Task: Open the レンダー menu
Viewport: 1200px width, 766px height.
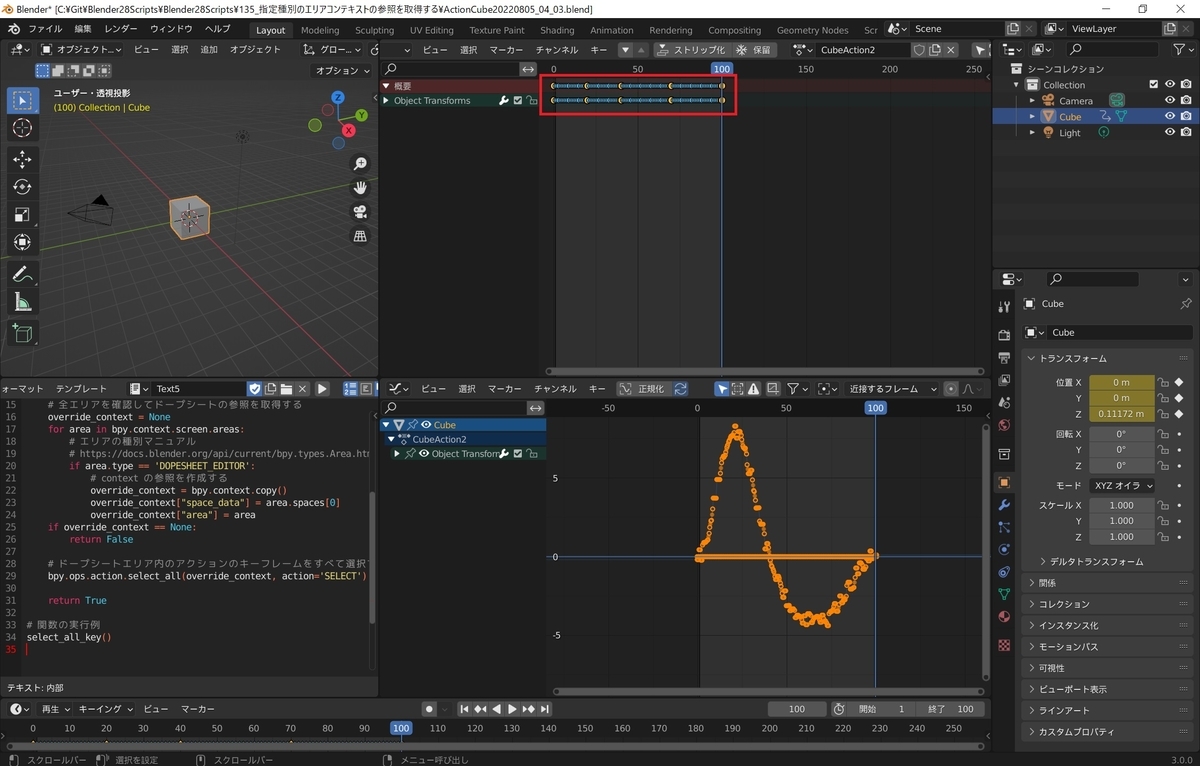Action: [x=121, y=29]
